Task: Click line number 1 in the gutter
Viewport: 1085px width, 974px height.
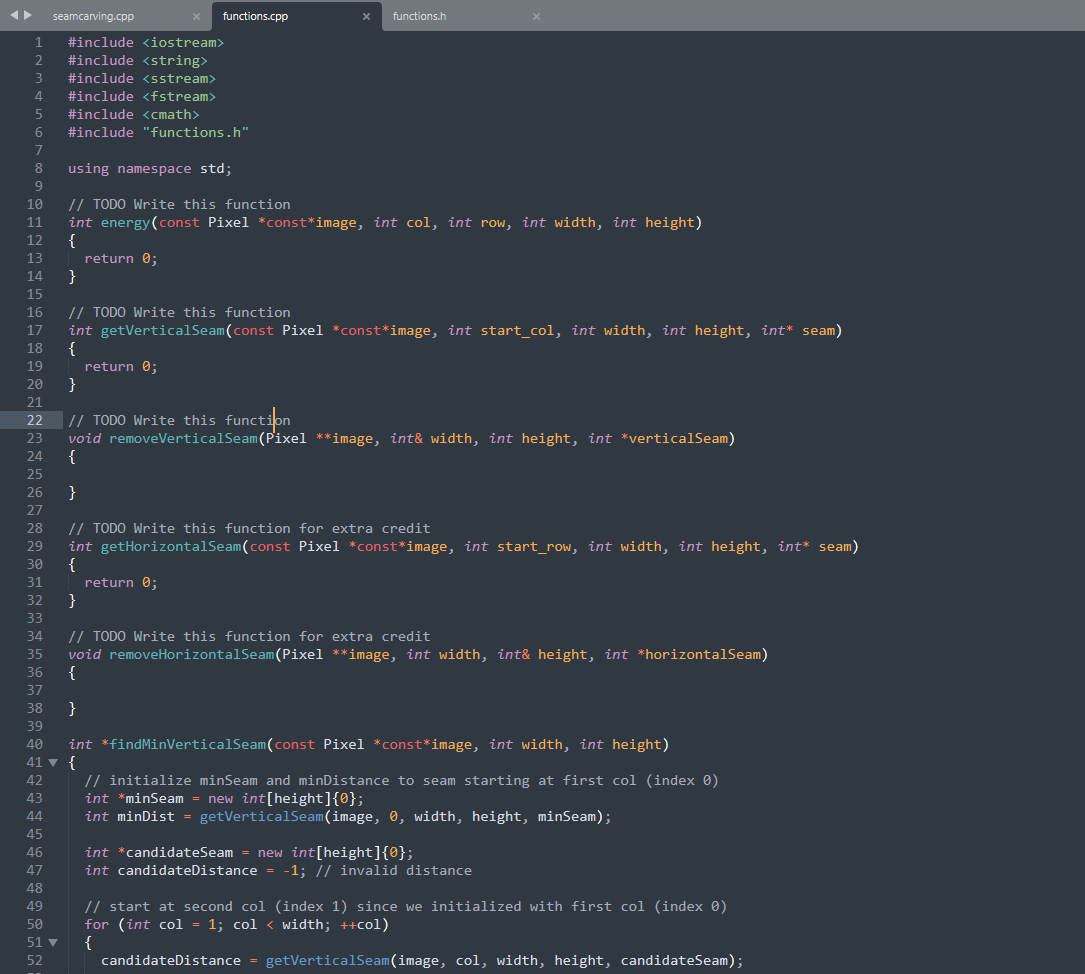Action: [39, 42]
